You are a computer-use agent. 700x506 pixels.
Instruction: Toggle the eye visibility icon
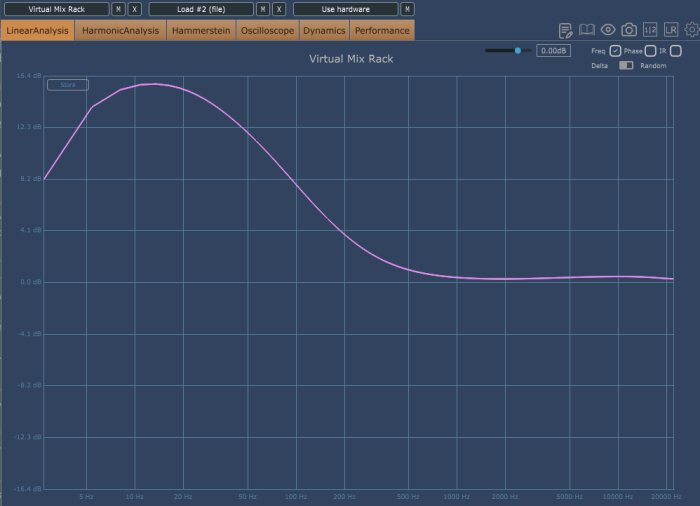pyautogui.click(x=608, y=30)
